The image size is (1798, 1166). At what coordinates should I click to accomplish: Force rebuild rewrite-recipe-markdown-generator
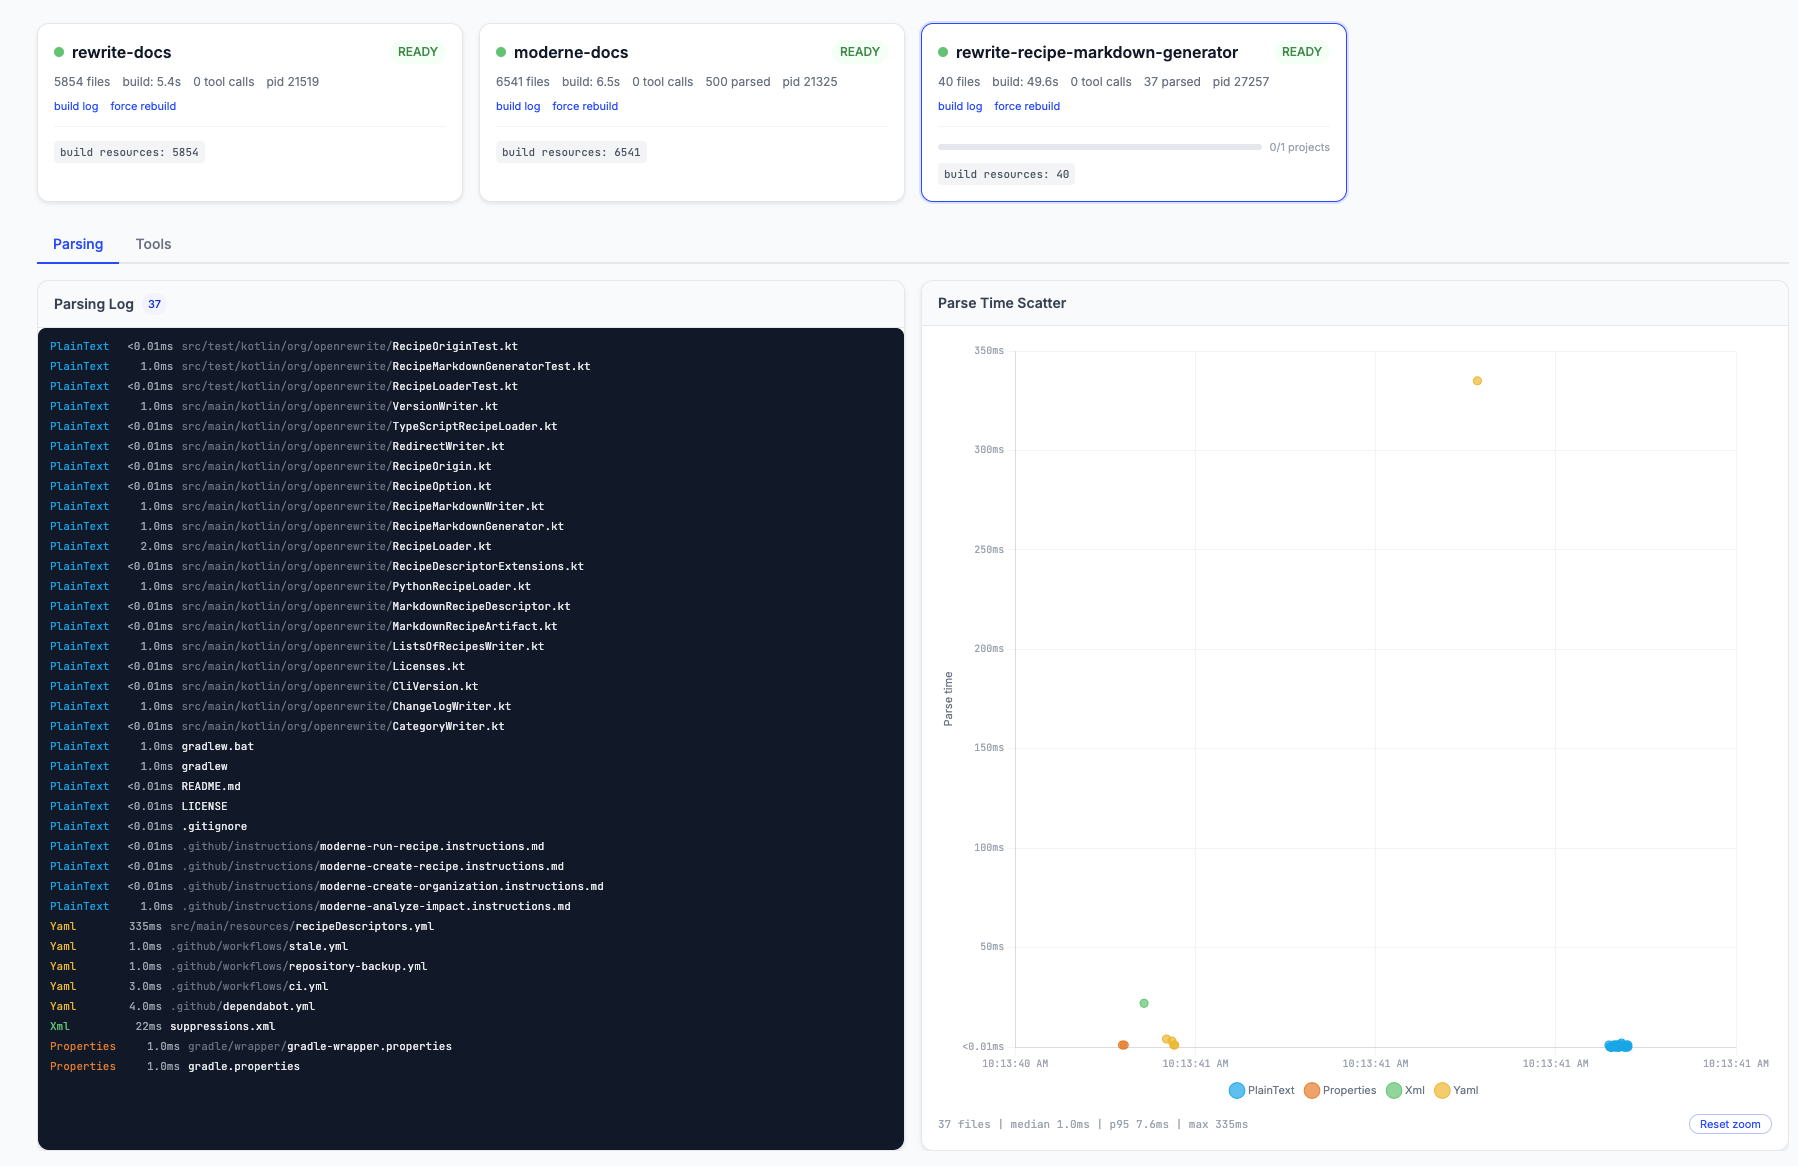1026,106
